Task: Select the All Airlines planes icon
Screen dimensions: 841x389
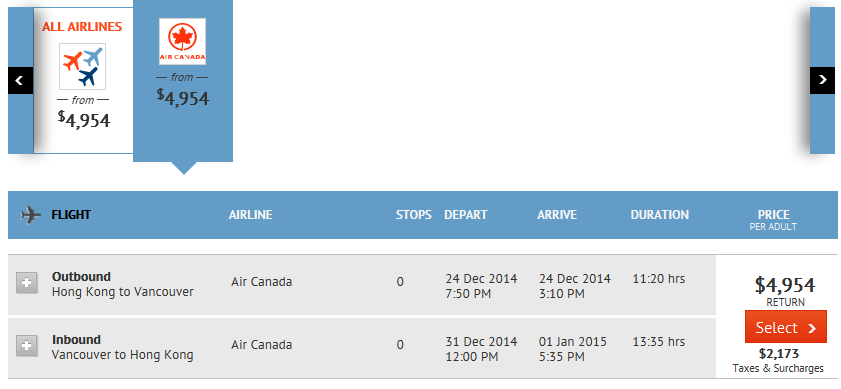Action: coord(83,67)
